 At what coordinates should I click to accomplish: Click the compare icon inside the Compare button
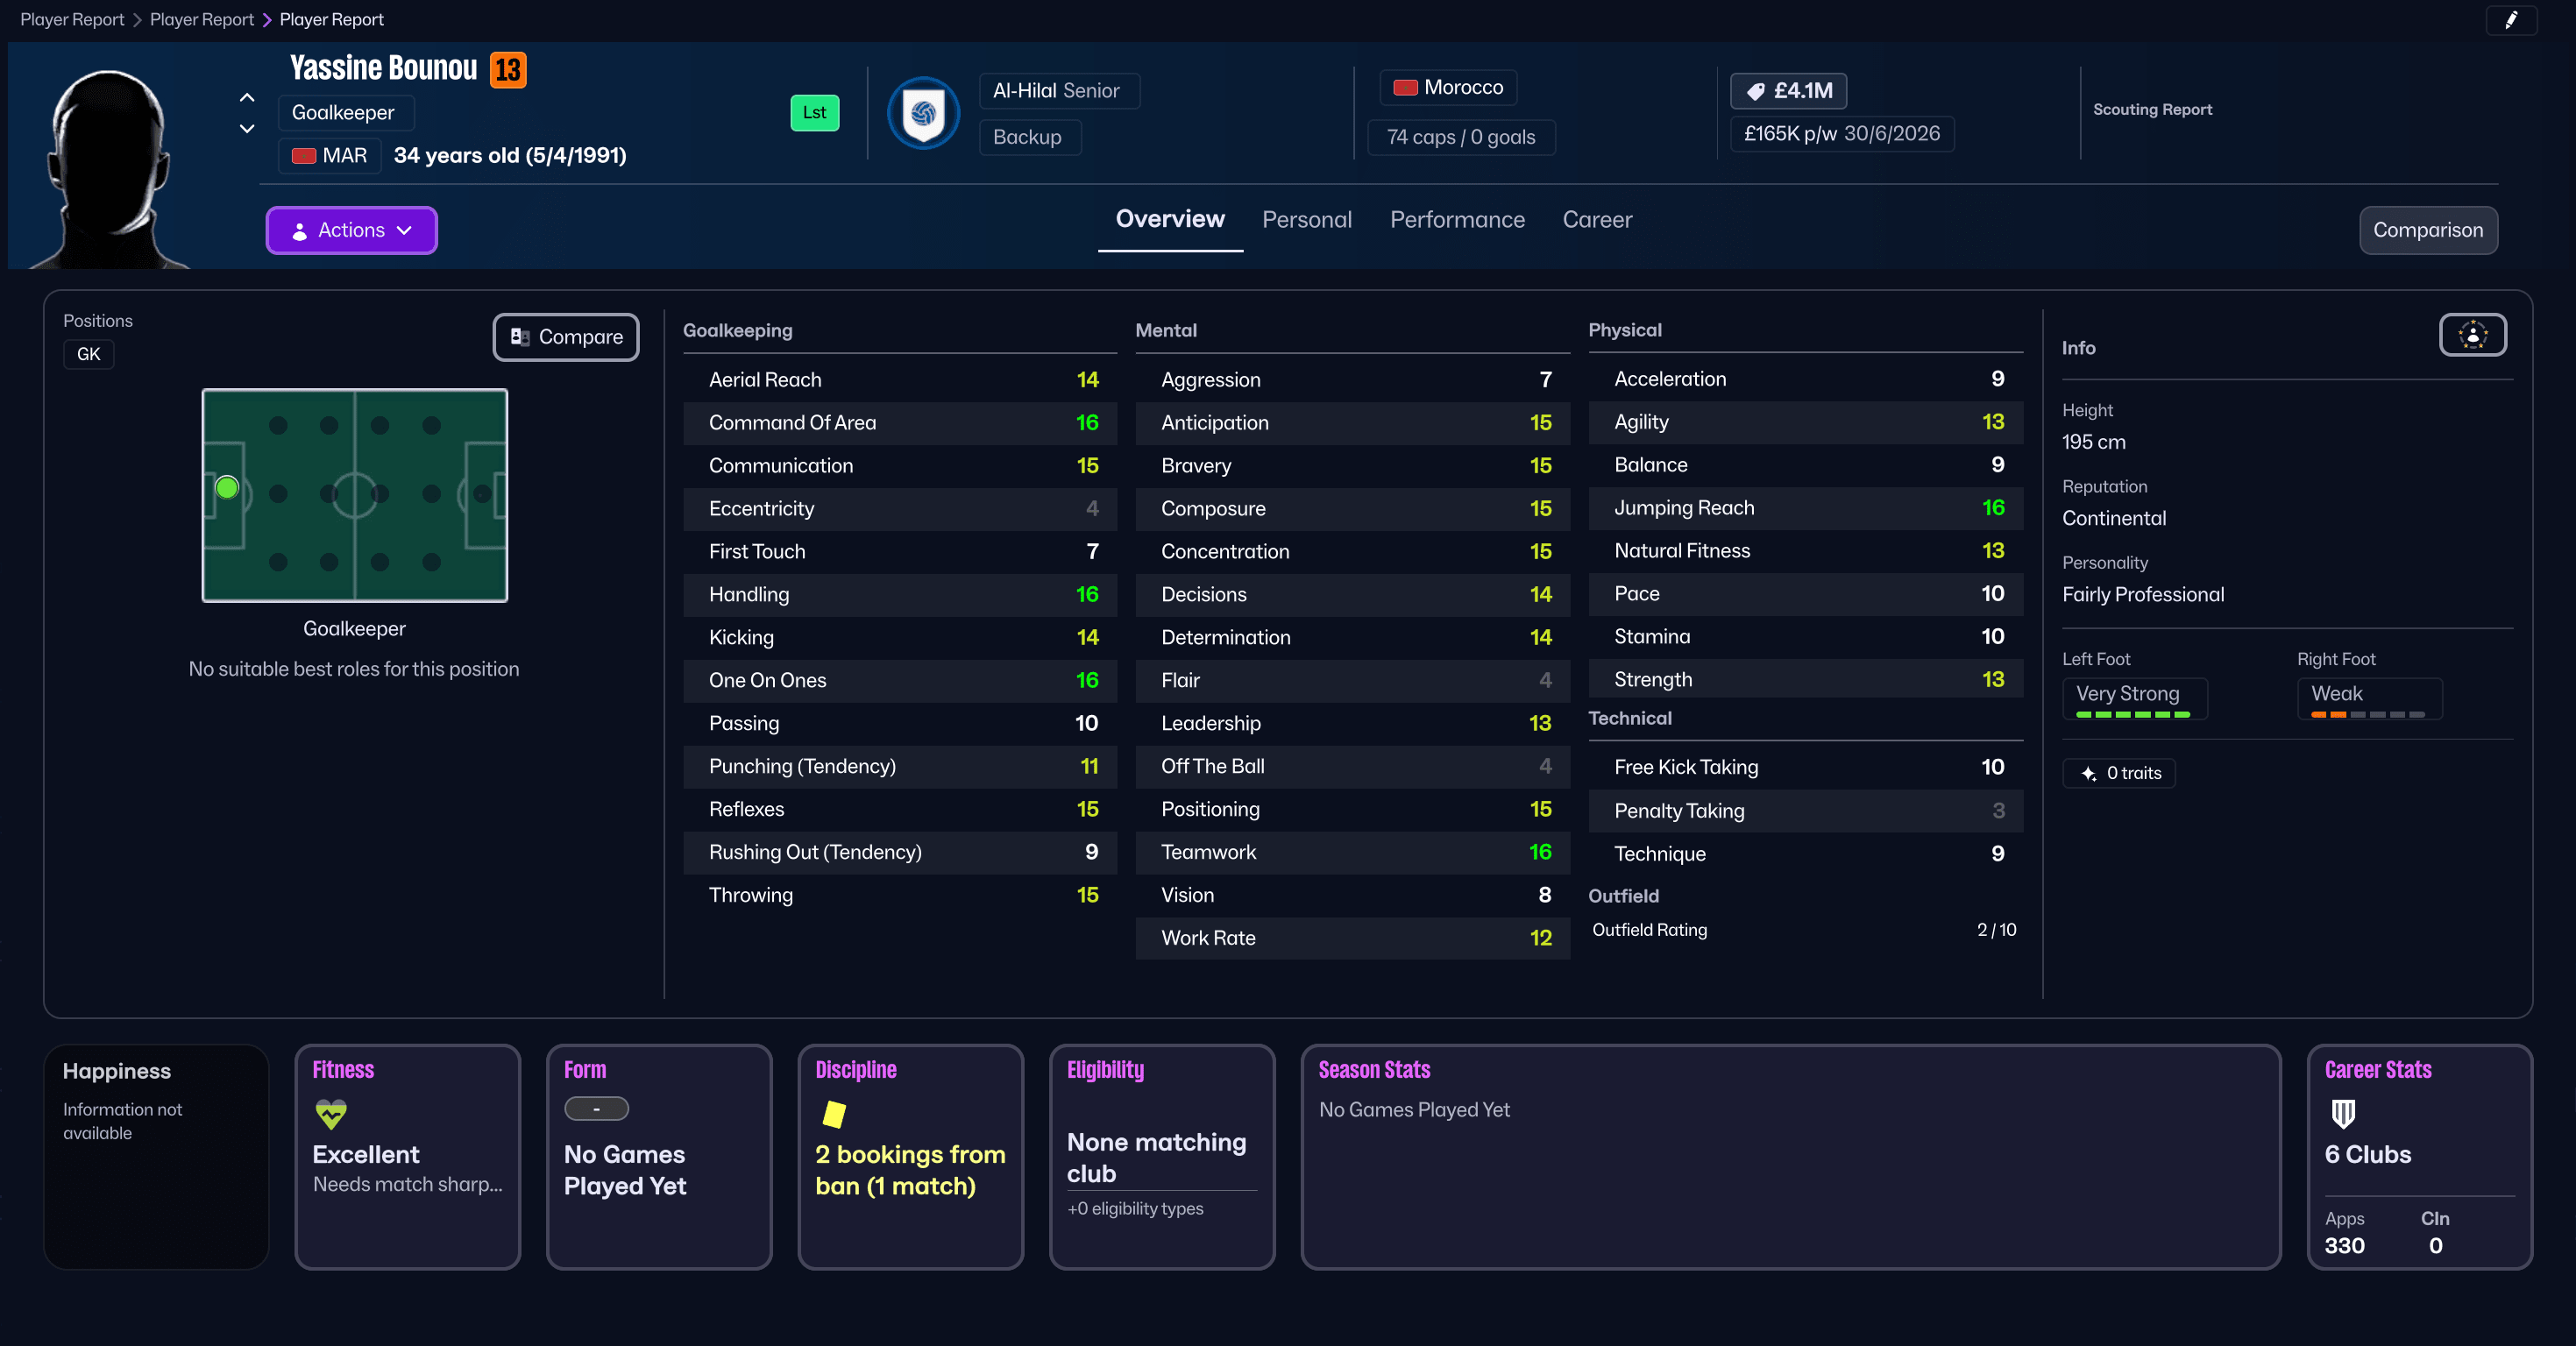tap(519, 337)
